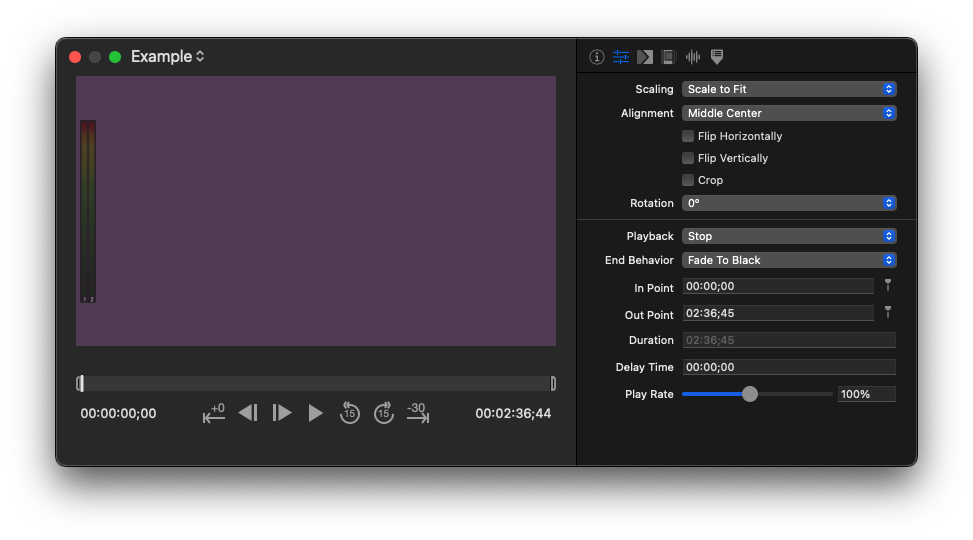Viewport: 973px width, 540px height.
Task: Open the audio waveform inspector tab
Action: tap(693, 57)
